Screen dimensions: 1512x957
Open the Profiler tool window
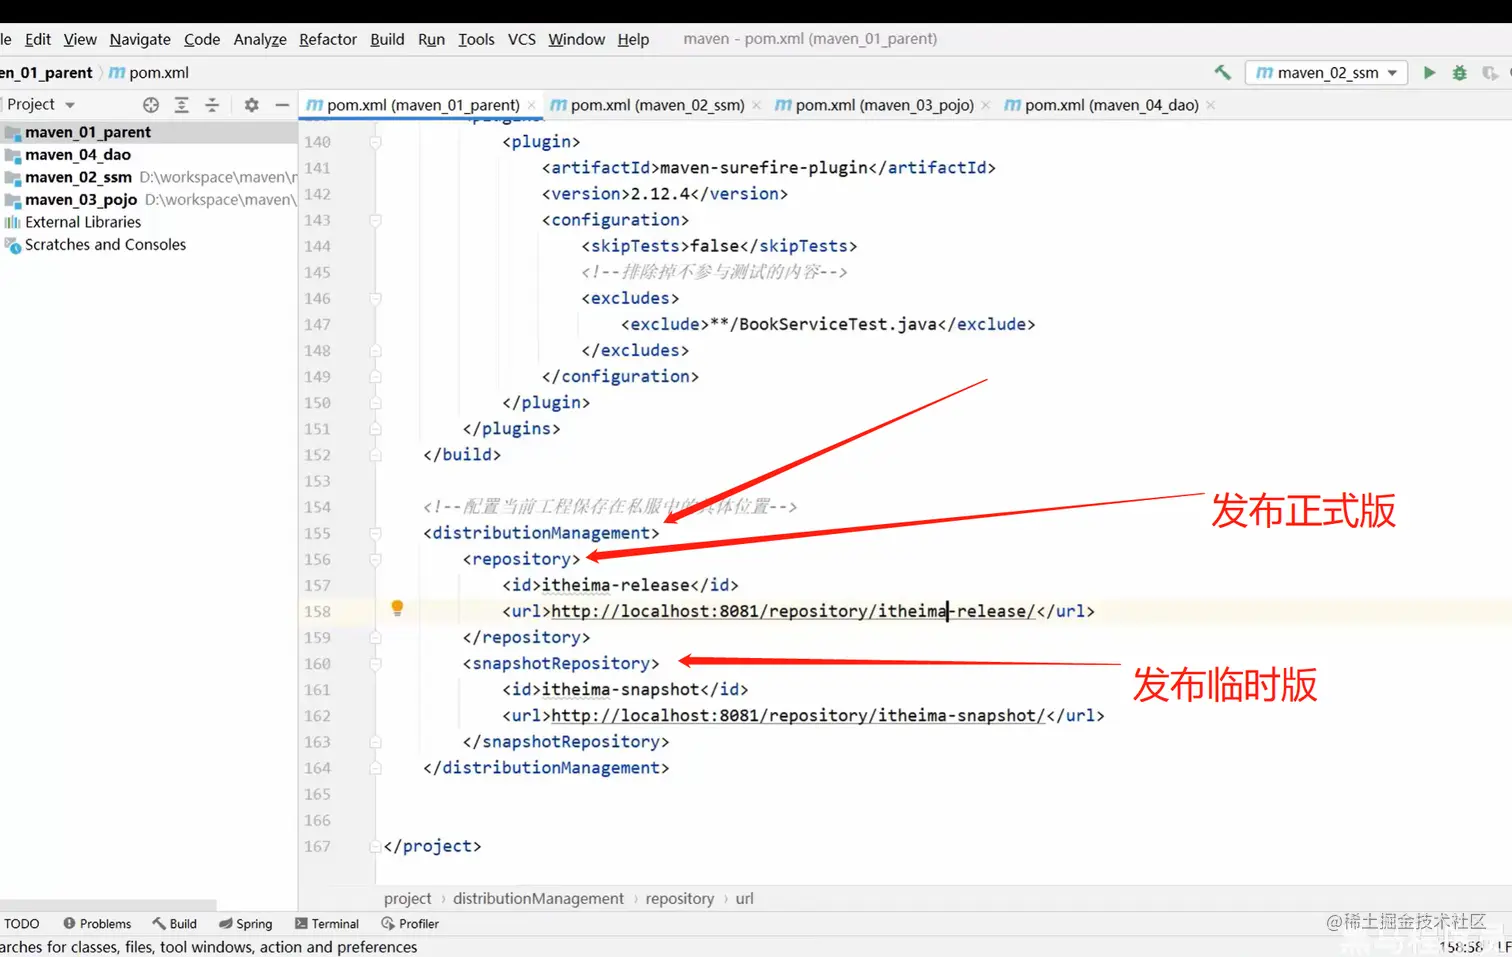coord(410,924)
